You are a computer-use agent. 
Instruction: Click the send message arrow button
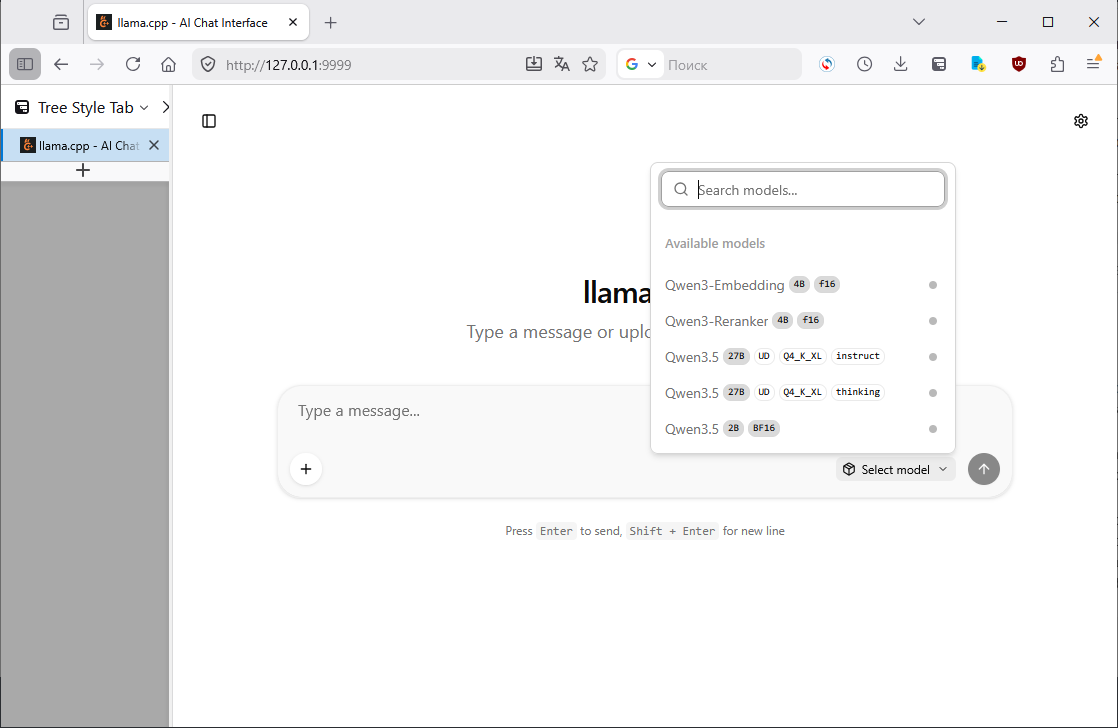point(983,469)
